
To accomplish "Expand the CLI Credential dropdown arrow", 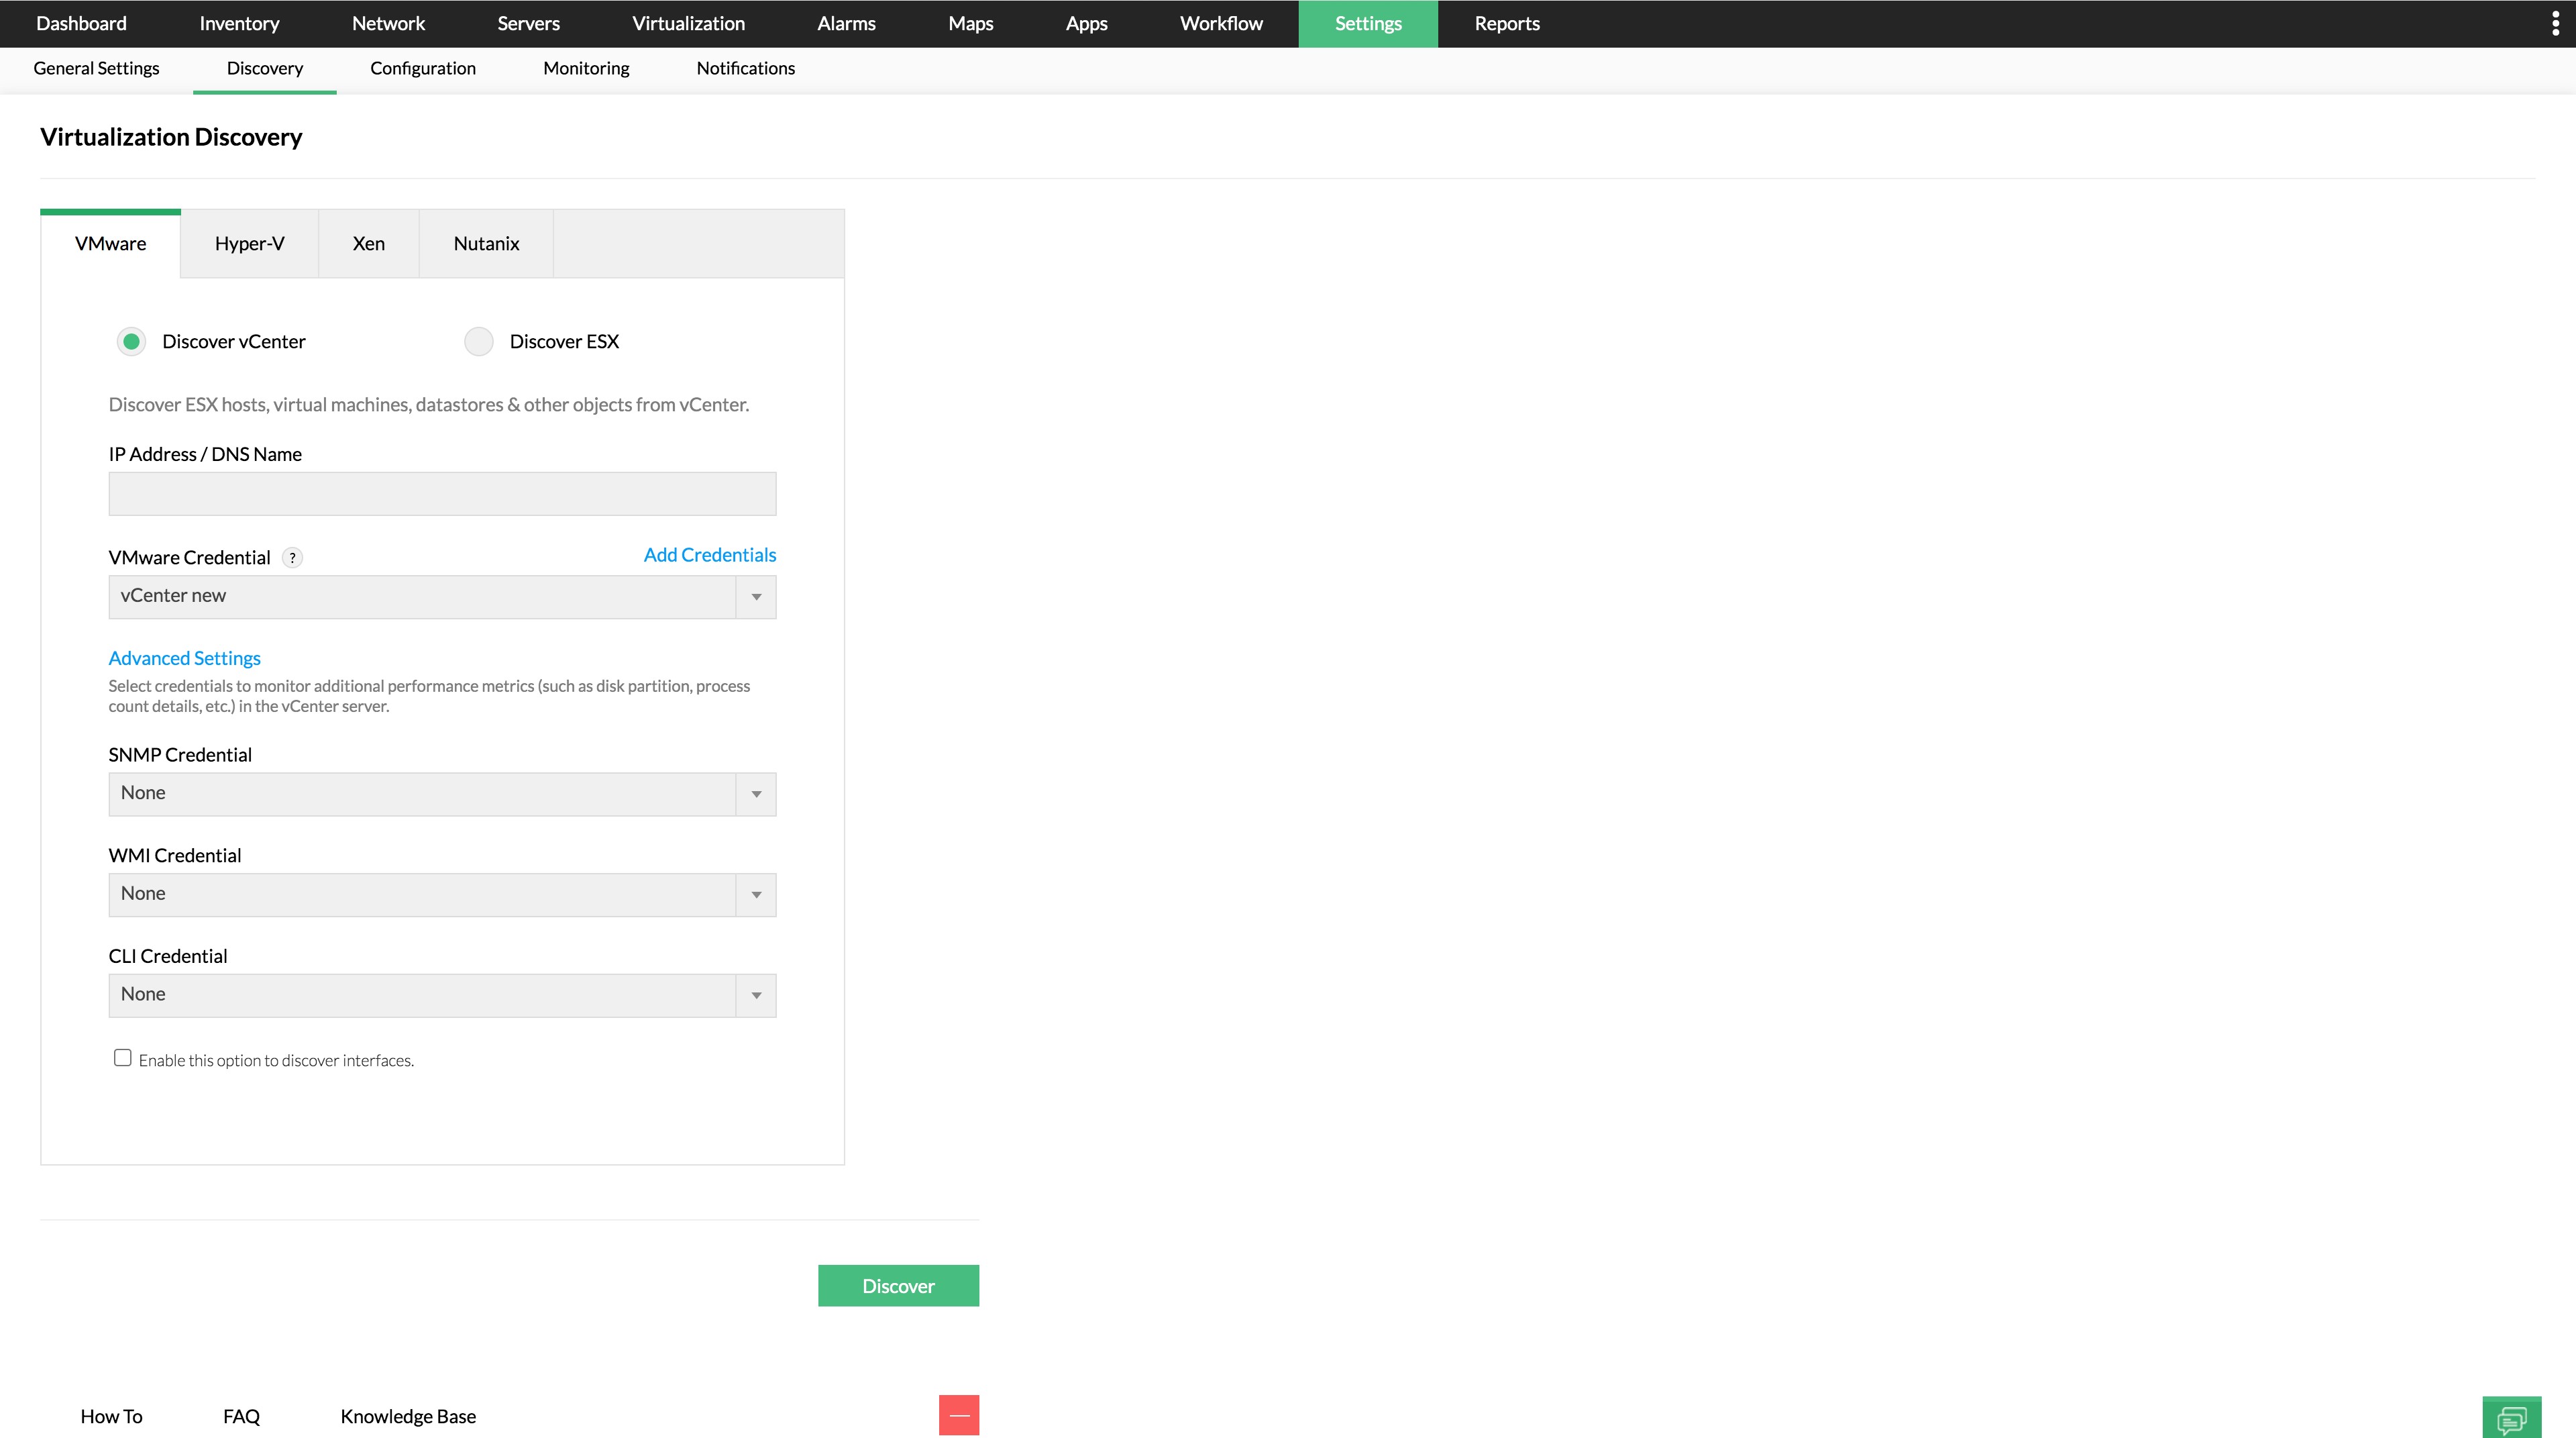I will [x=756, y=996].
